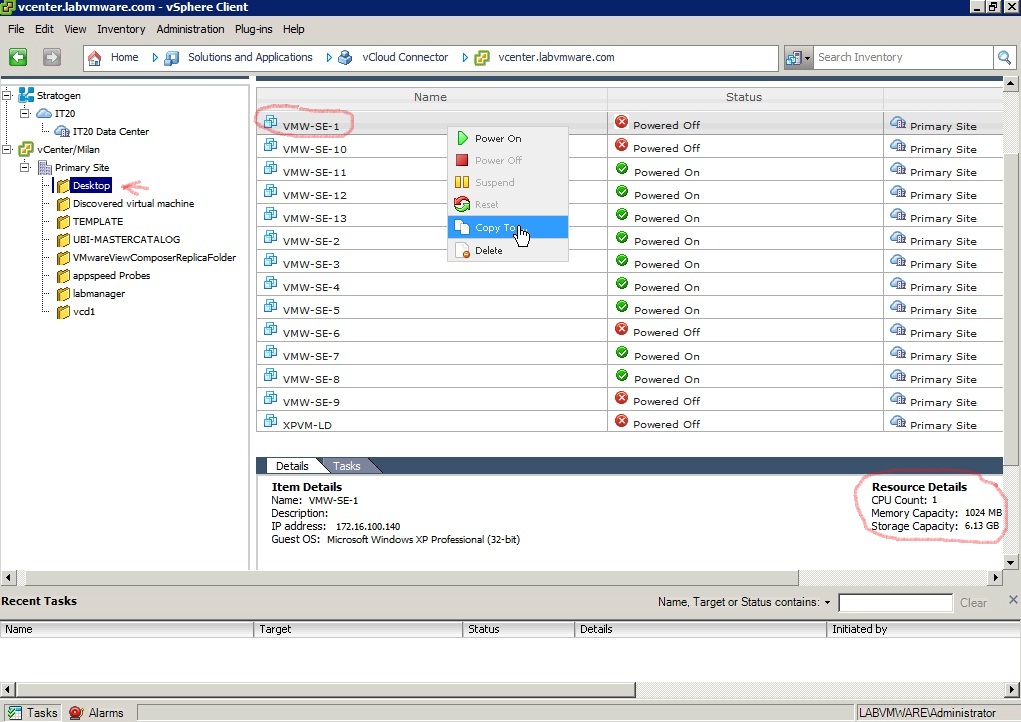Click green powered-on status icon for VMW-SE-2
Viewport: 1021px width, 722px height.
(x=622, y=238)
